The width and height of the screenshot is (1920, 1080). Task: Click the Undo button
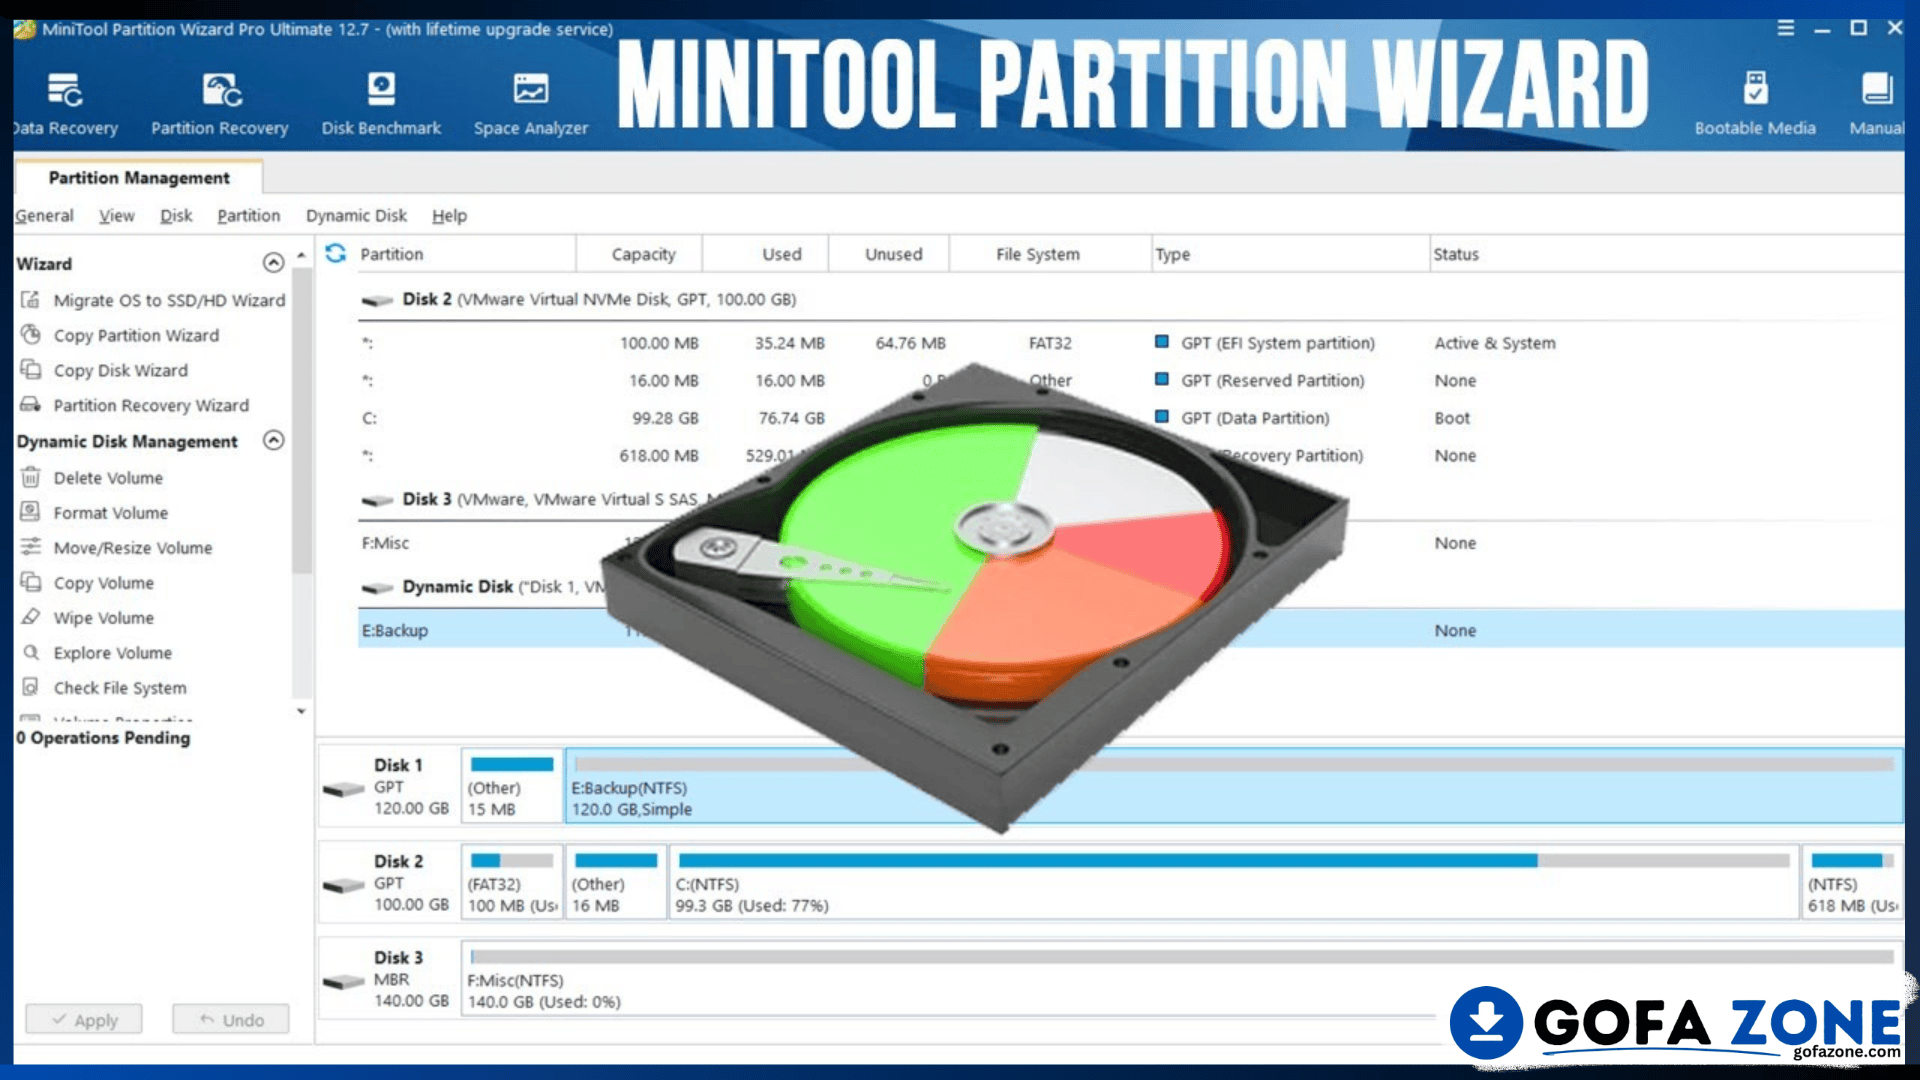click(231, 1019)
